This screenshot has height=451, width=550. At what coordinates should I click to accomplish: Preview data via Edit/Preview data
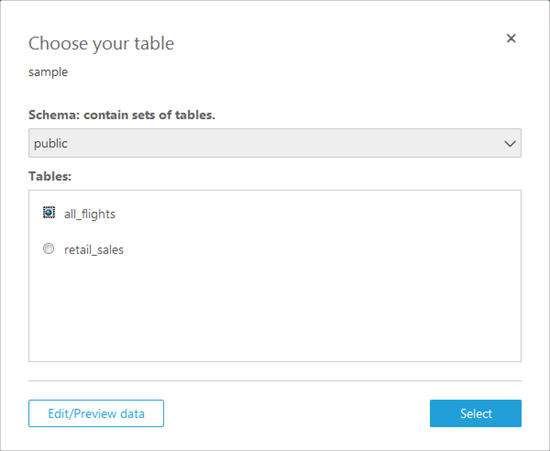point(96,413)
